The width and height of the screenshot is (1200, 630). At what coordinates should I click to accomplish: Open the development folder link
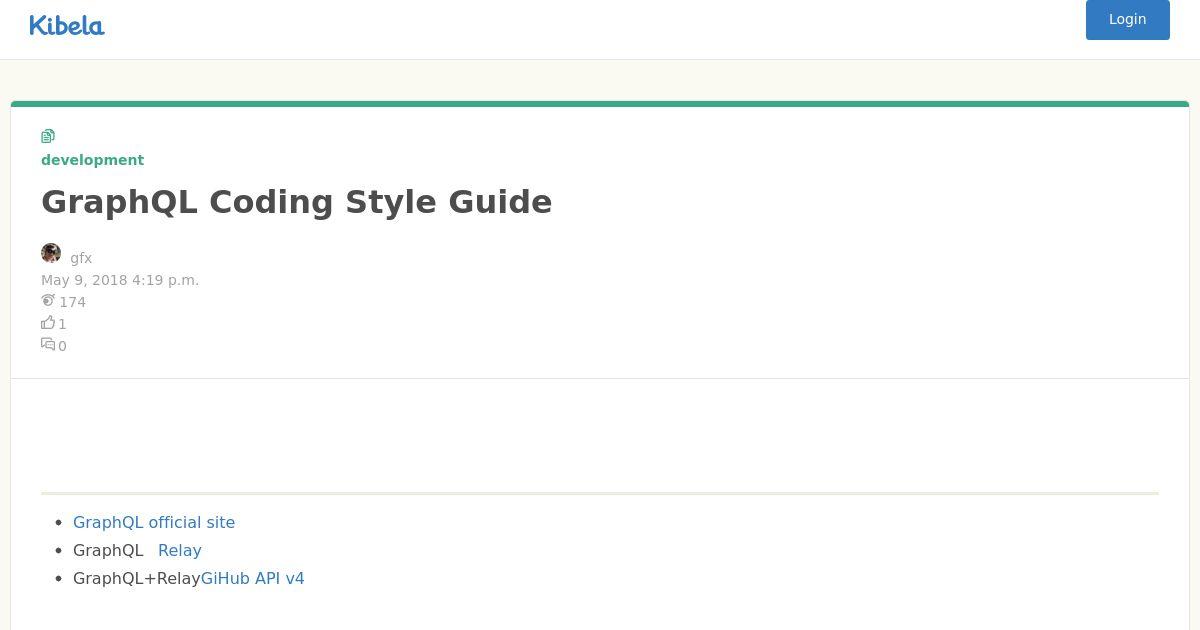point(92,160)
